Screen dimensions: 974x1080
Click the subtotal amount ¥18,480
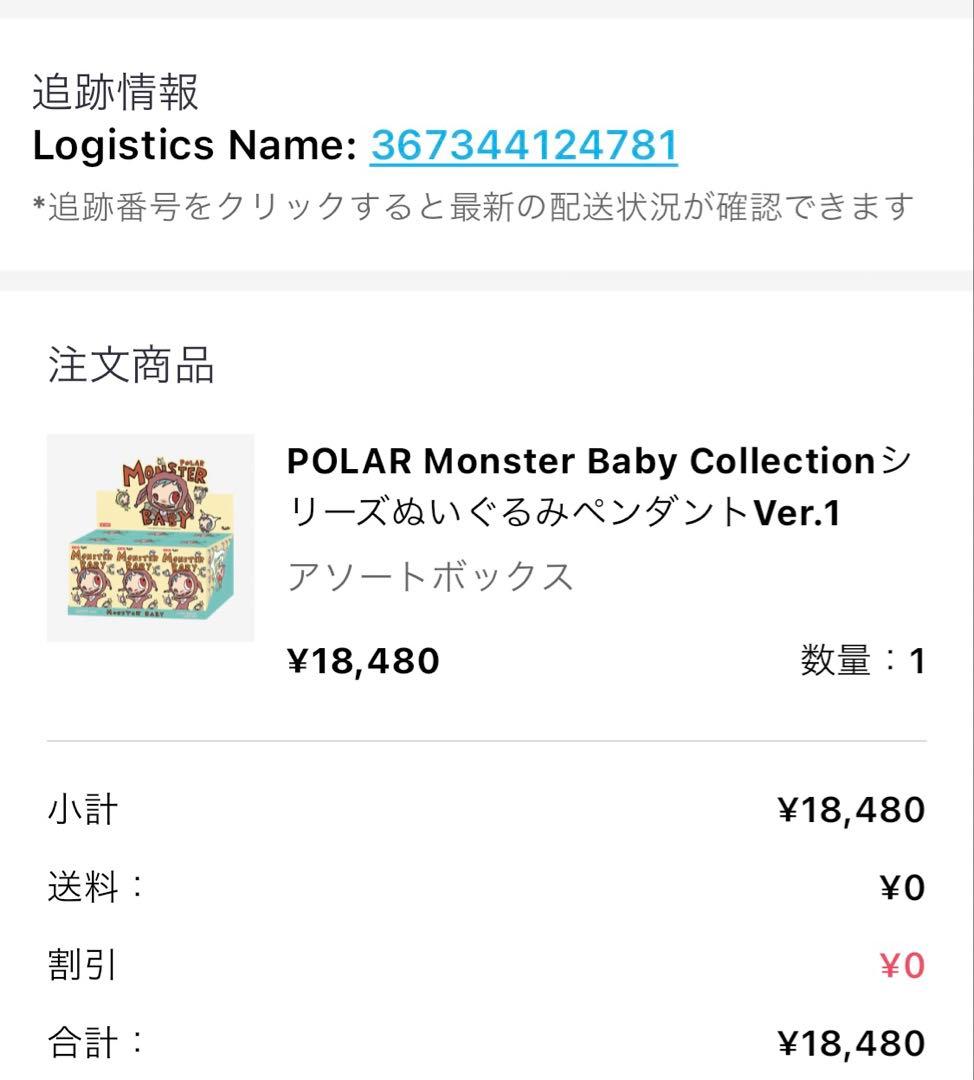click(853, 807)
